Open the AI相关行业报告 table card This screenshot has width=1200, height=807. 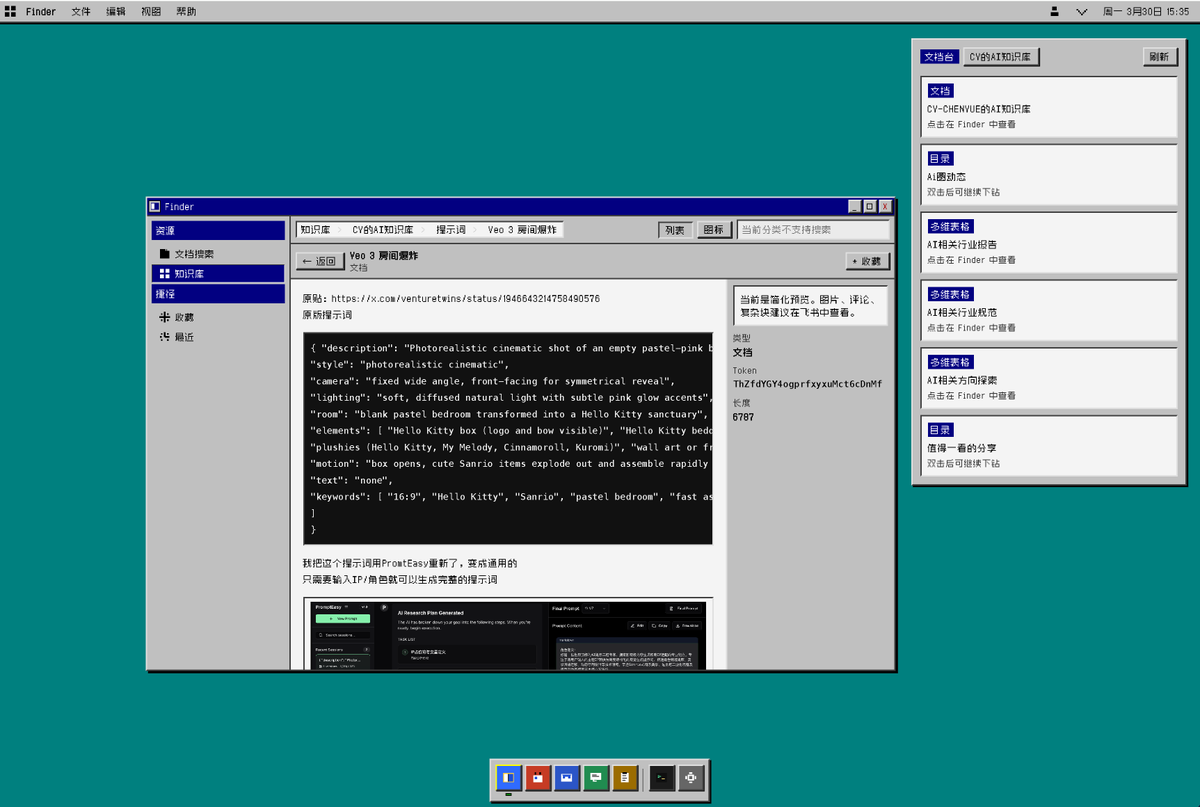pos(1049,243)
